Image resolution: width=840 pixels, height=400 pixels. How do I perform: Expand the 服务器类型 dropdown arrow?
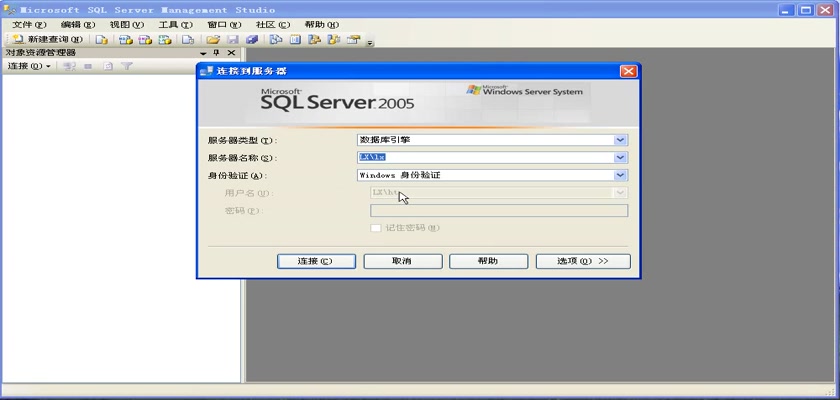click(620, 140)
